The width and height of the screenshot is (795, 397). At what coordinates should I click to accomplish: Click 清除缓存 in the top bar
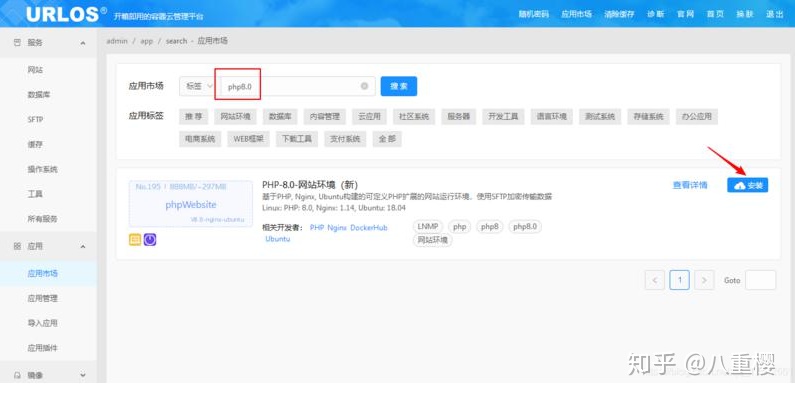tap(619, 14)
